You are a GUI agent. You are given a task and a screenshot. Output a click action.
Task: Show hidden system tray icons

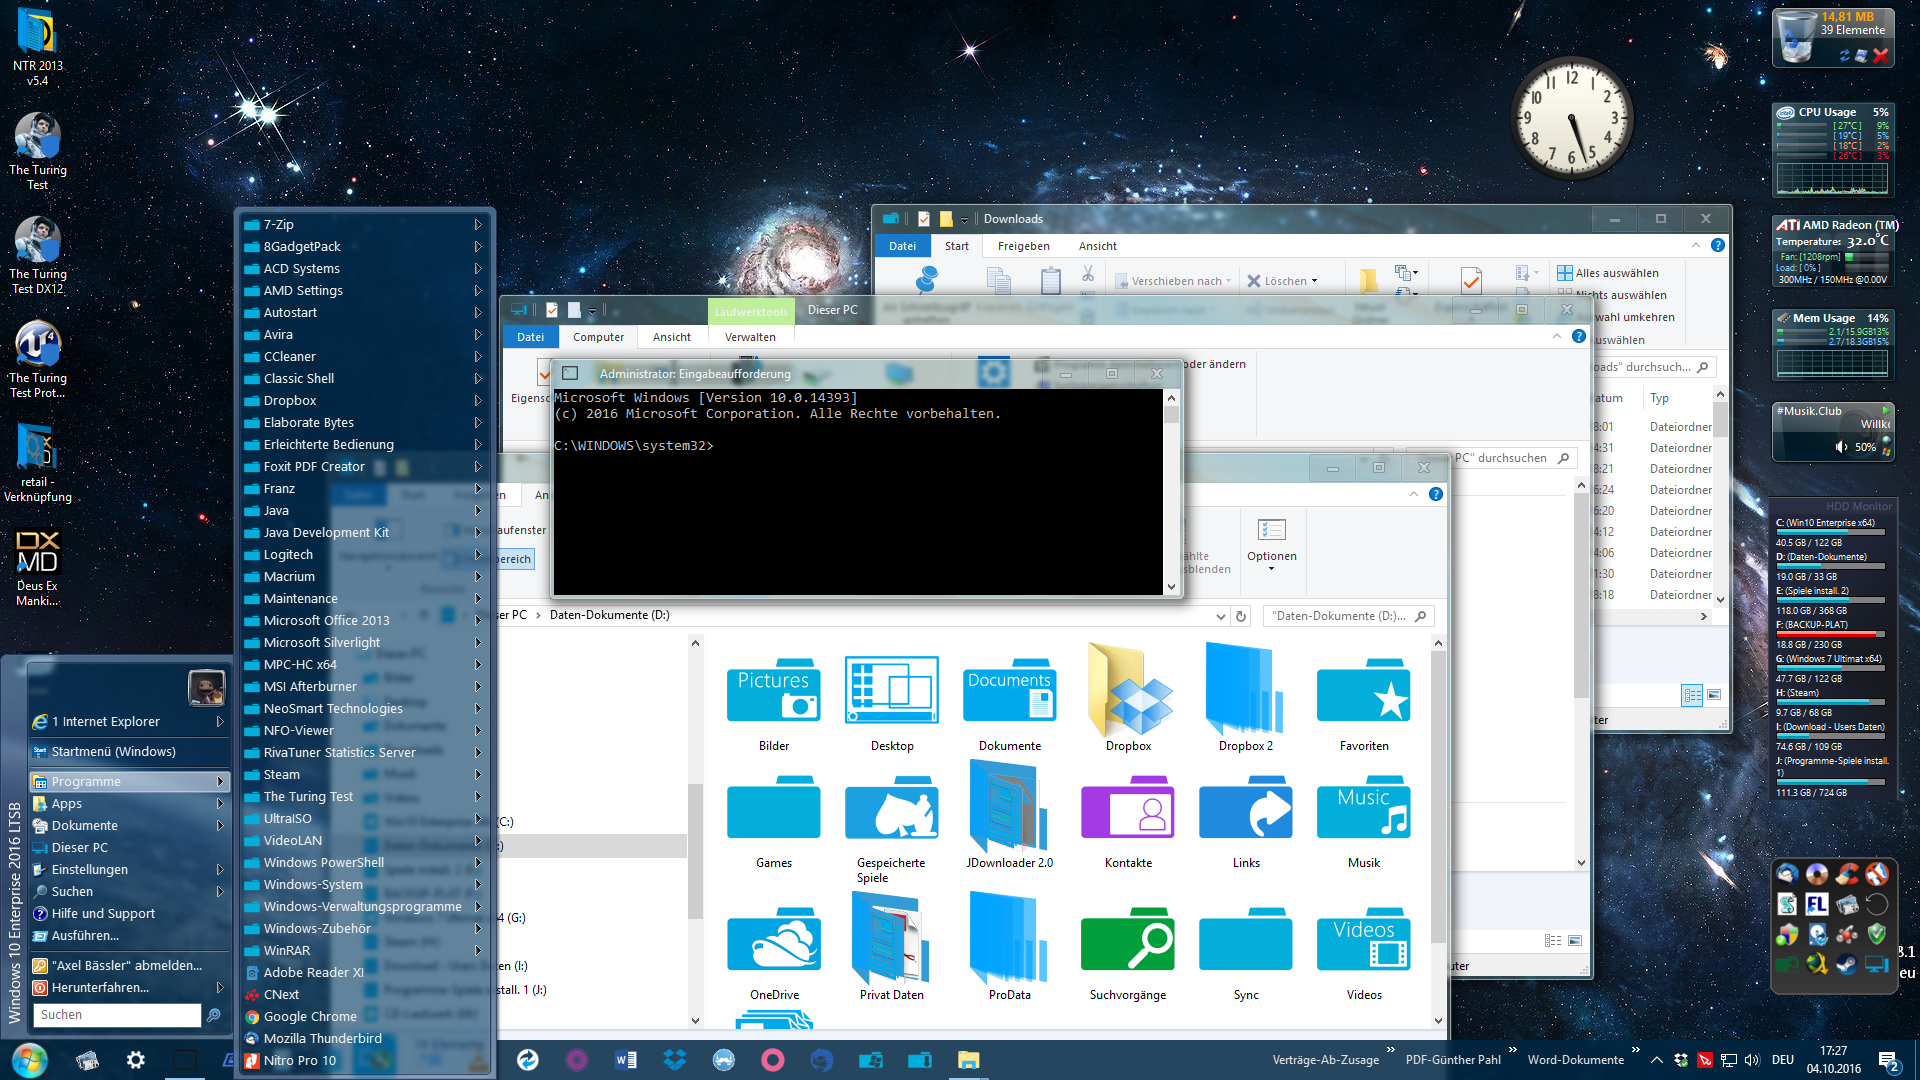pos(1656,1060)
